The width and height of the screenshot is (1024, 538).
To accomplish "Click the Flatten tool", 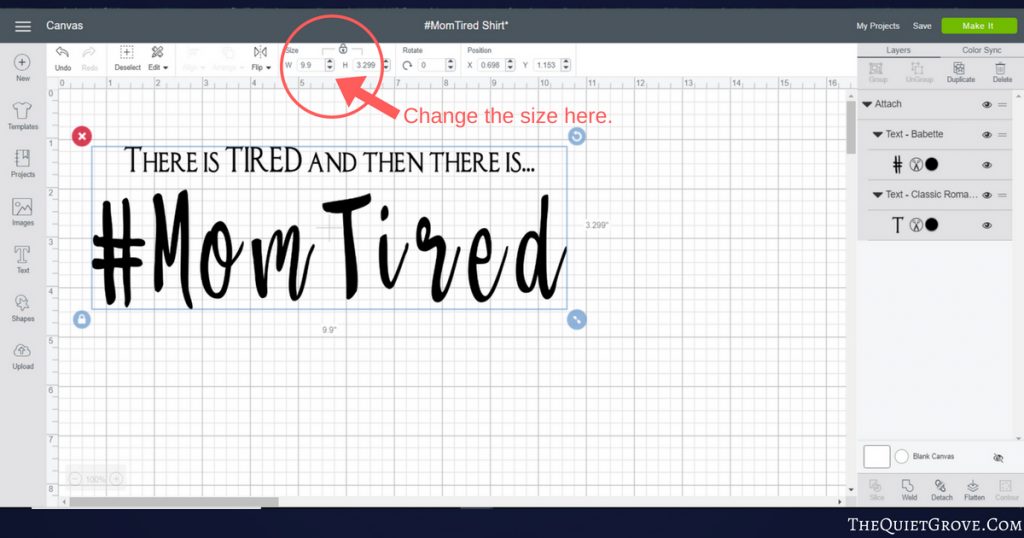I will coord(974,489).
